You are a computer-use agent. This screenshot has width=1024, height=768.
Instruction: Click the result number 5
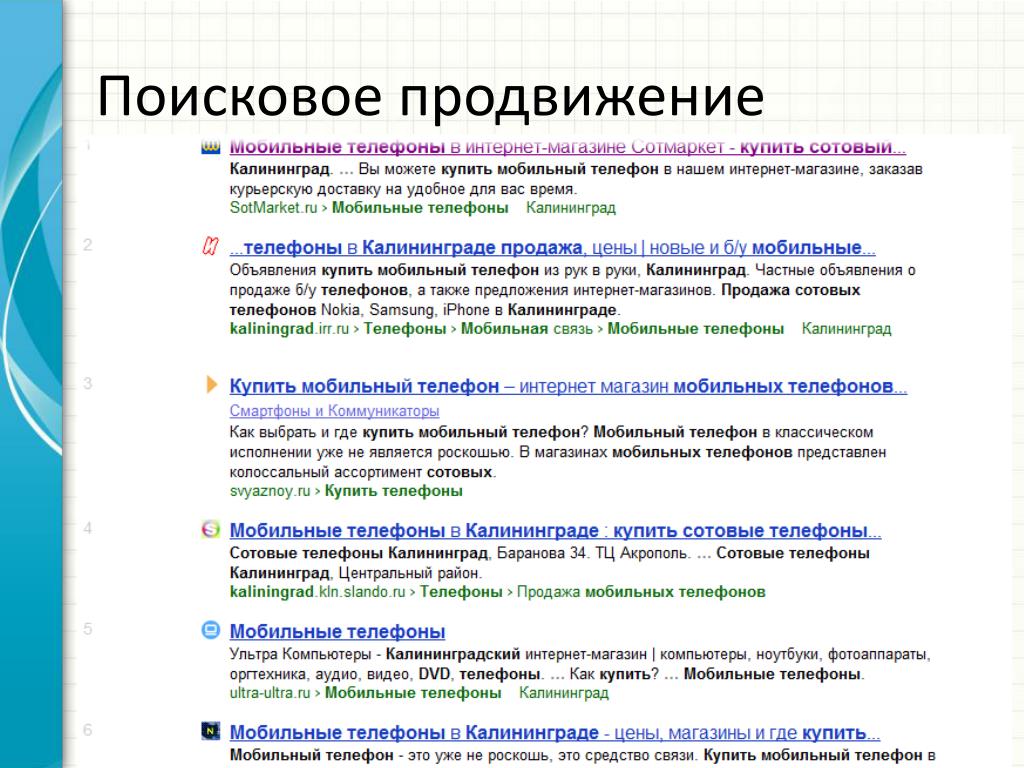pos(88,629)
